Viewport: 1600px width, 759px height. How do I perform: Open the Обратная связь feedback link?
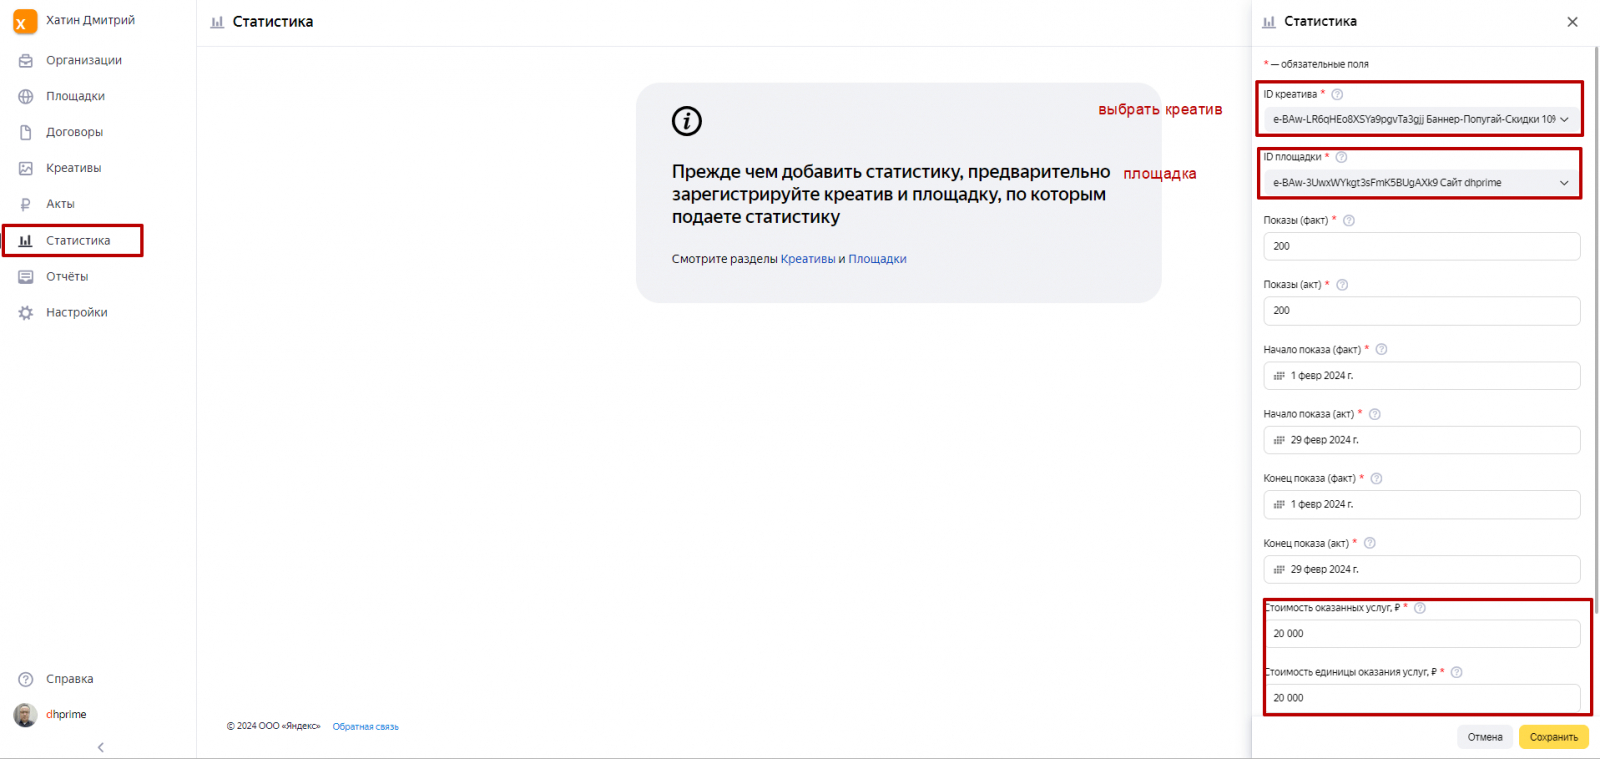[366, 727]
